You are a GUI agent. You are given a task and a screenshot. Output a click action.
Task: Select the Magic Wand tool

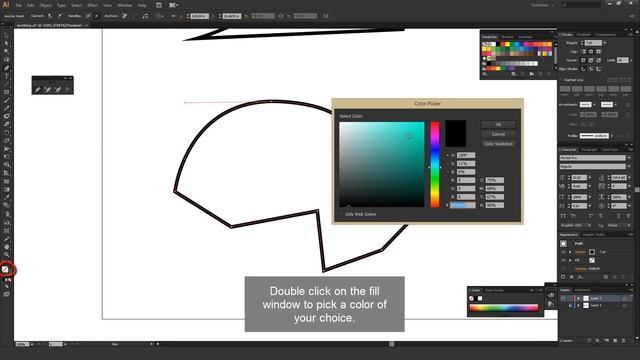(6, 51)
